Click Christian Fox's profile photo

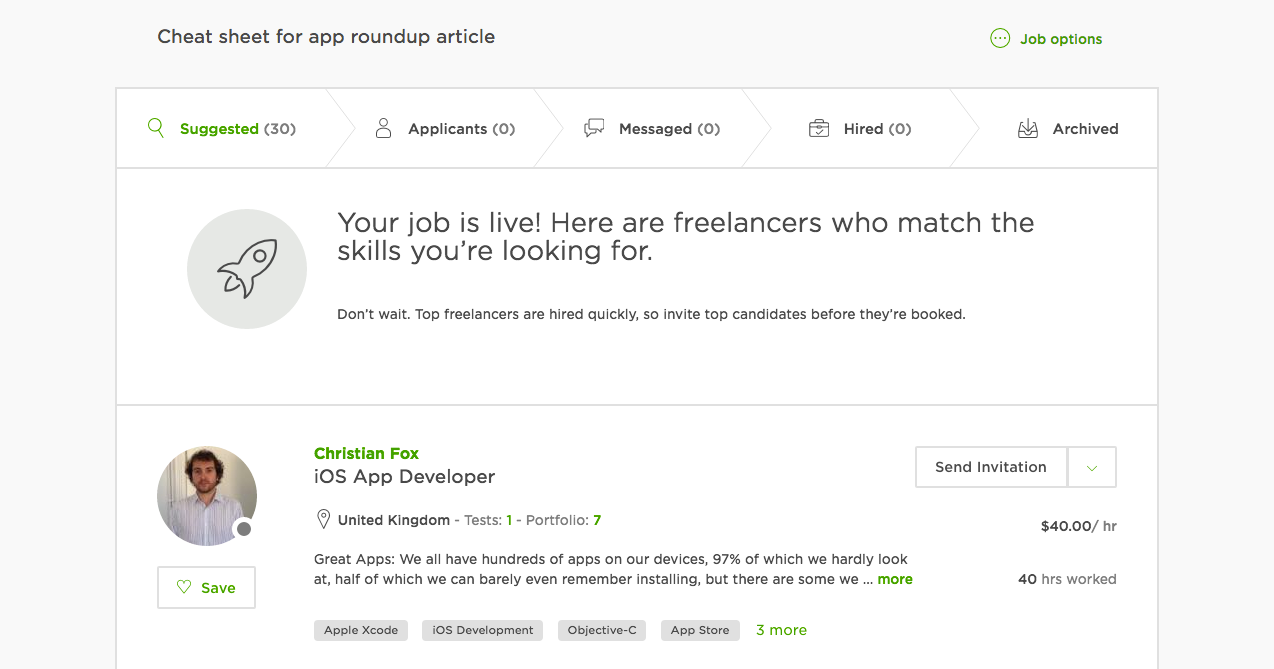coord(207,496)
